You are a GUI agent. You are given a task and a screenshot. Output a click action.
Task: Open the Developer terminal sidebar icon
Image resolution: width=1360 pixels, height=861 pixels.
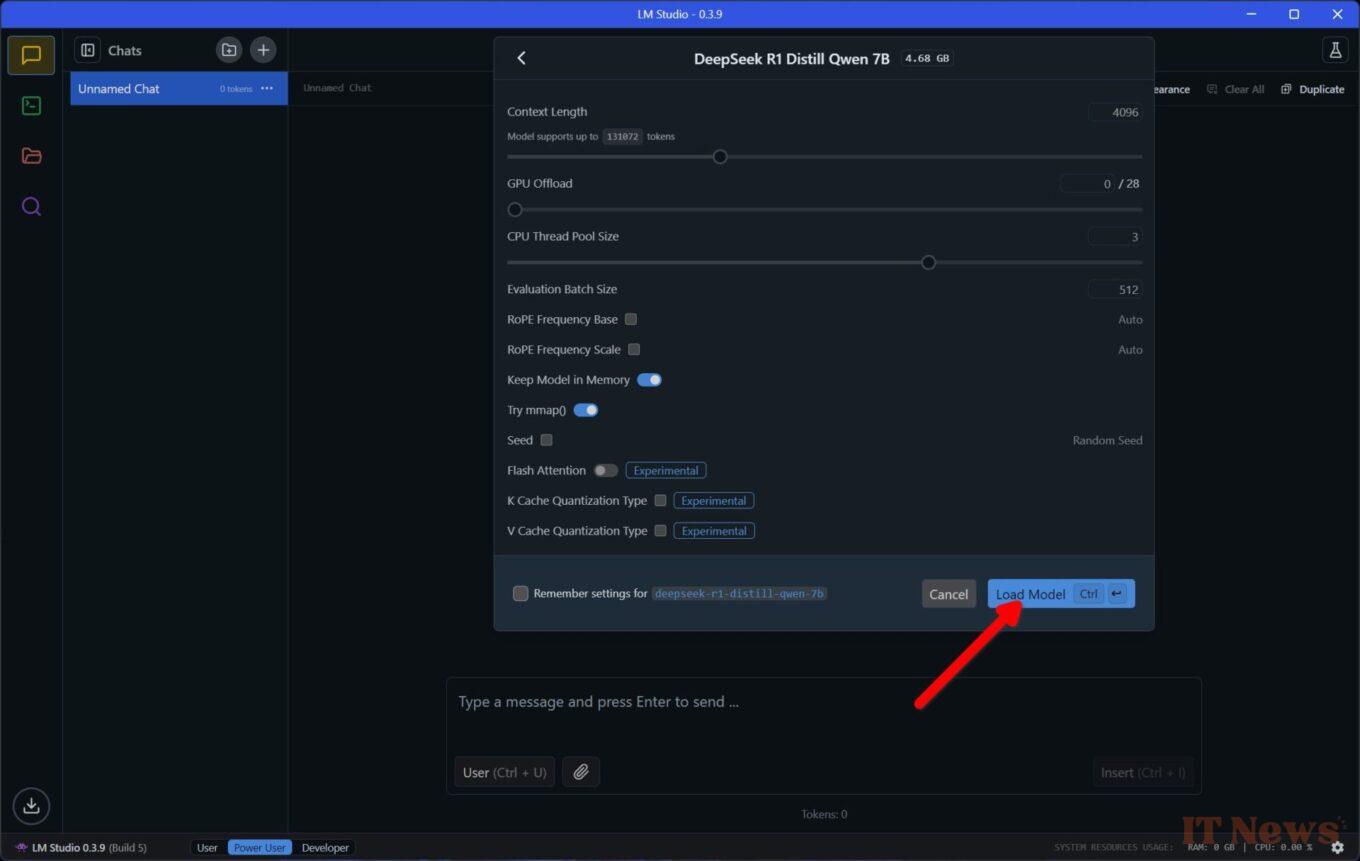(31, 106)
